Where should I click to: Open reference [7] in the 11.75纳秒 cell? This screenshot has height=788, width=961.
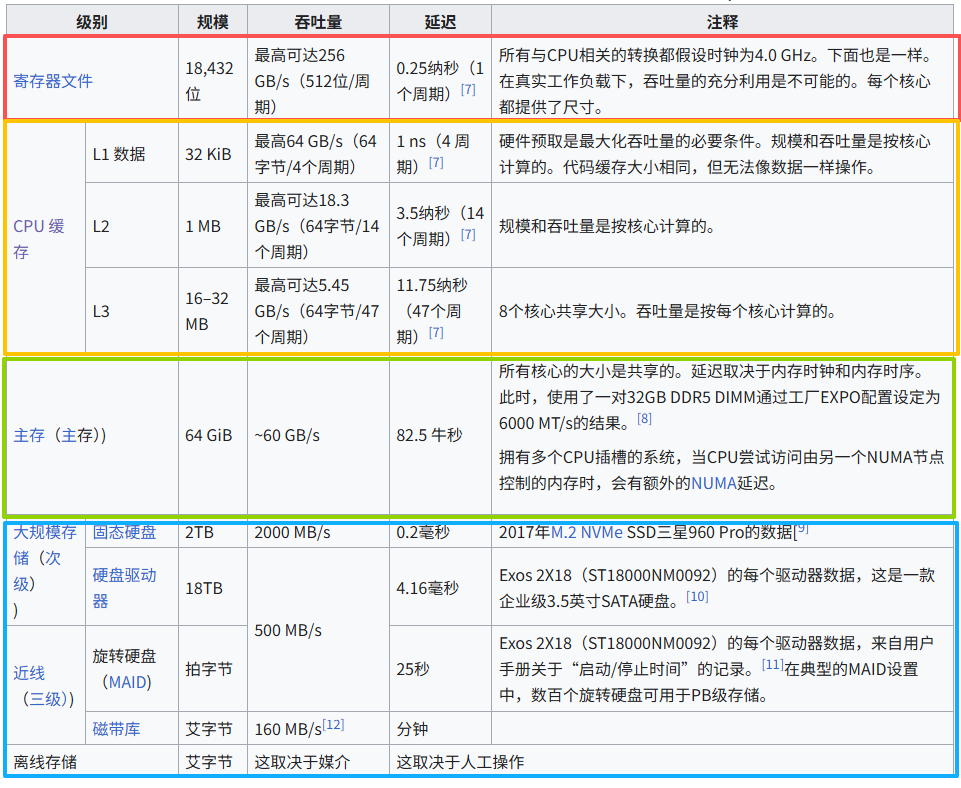pos(436,333)
